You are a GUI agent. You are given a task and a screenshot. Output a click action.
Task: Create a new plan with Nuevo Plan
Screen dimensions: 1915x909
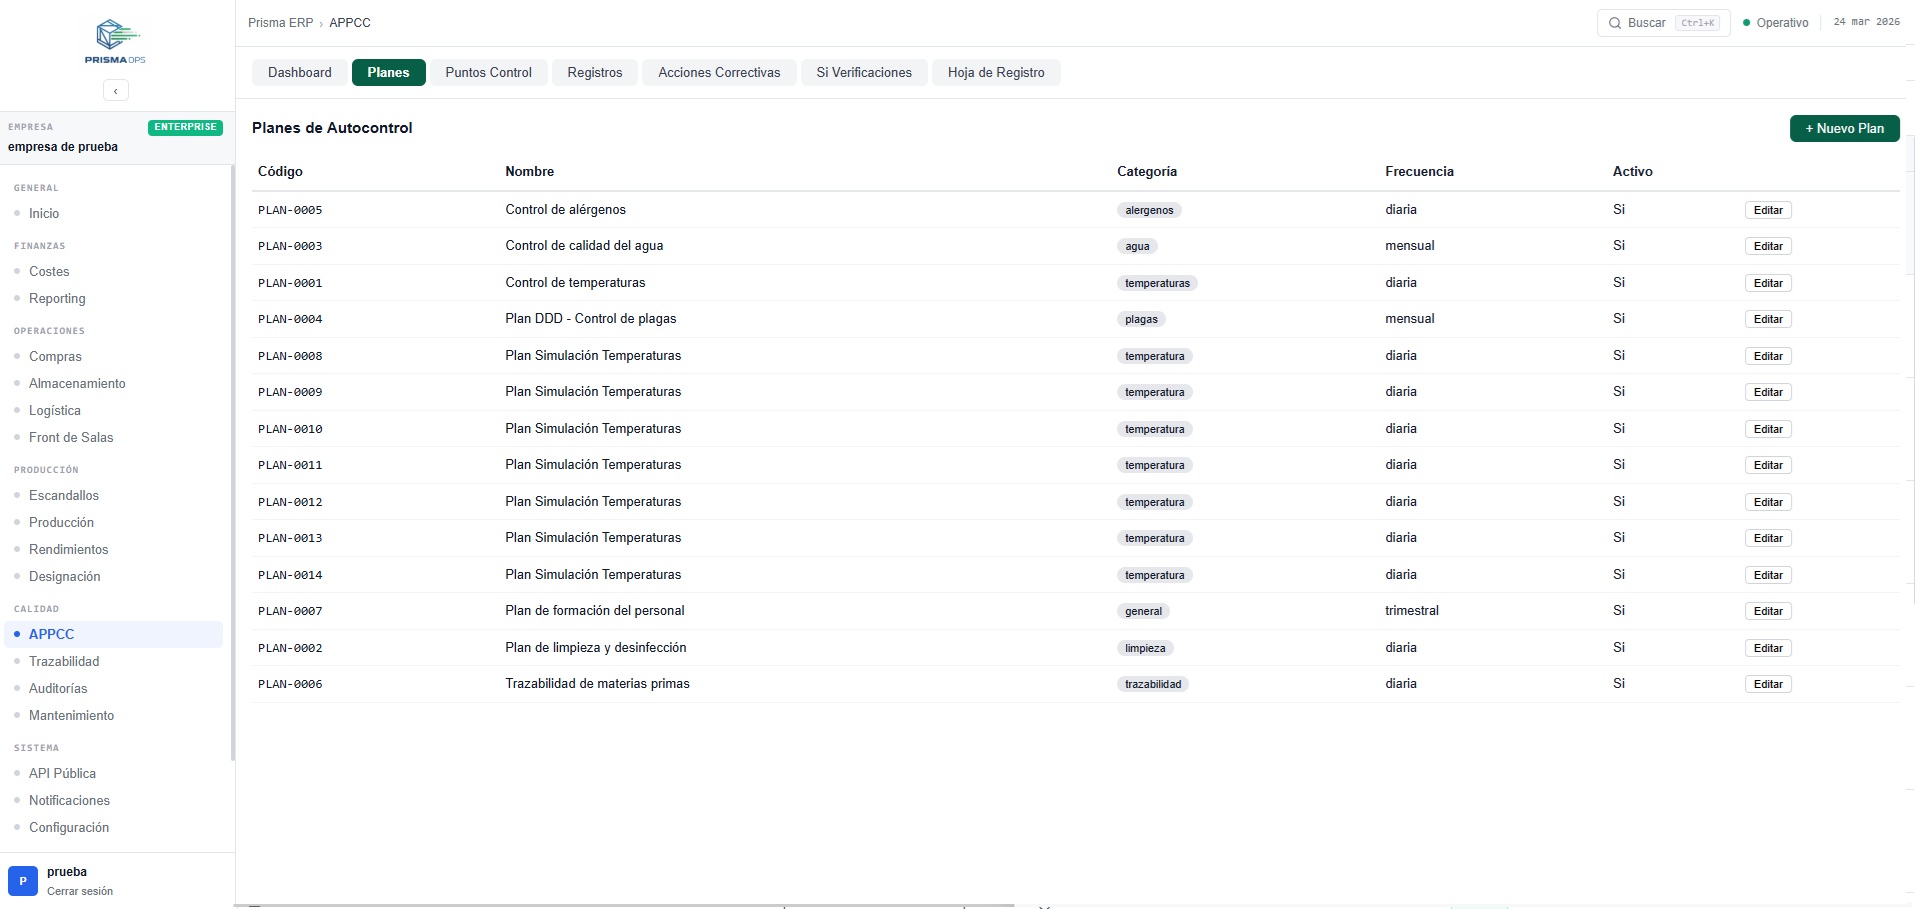[x=1843, y=129]
